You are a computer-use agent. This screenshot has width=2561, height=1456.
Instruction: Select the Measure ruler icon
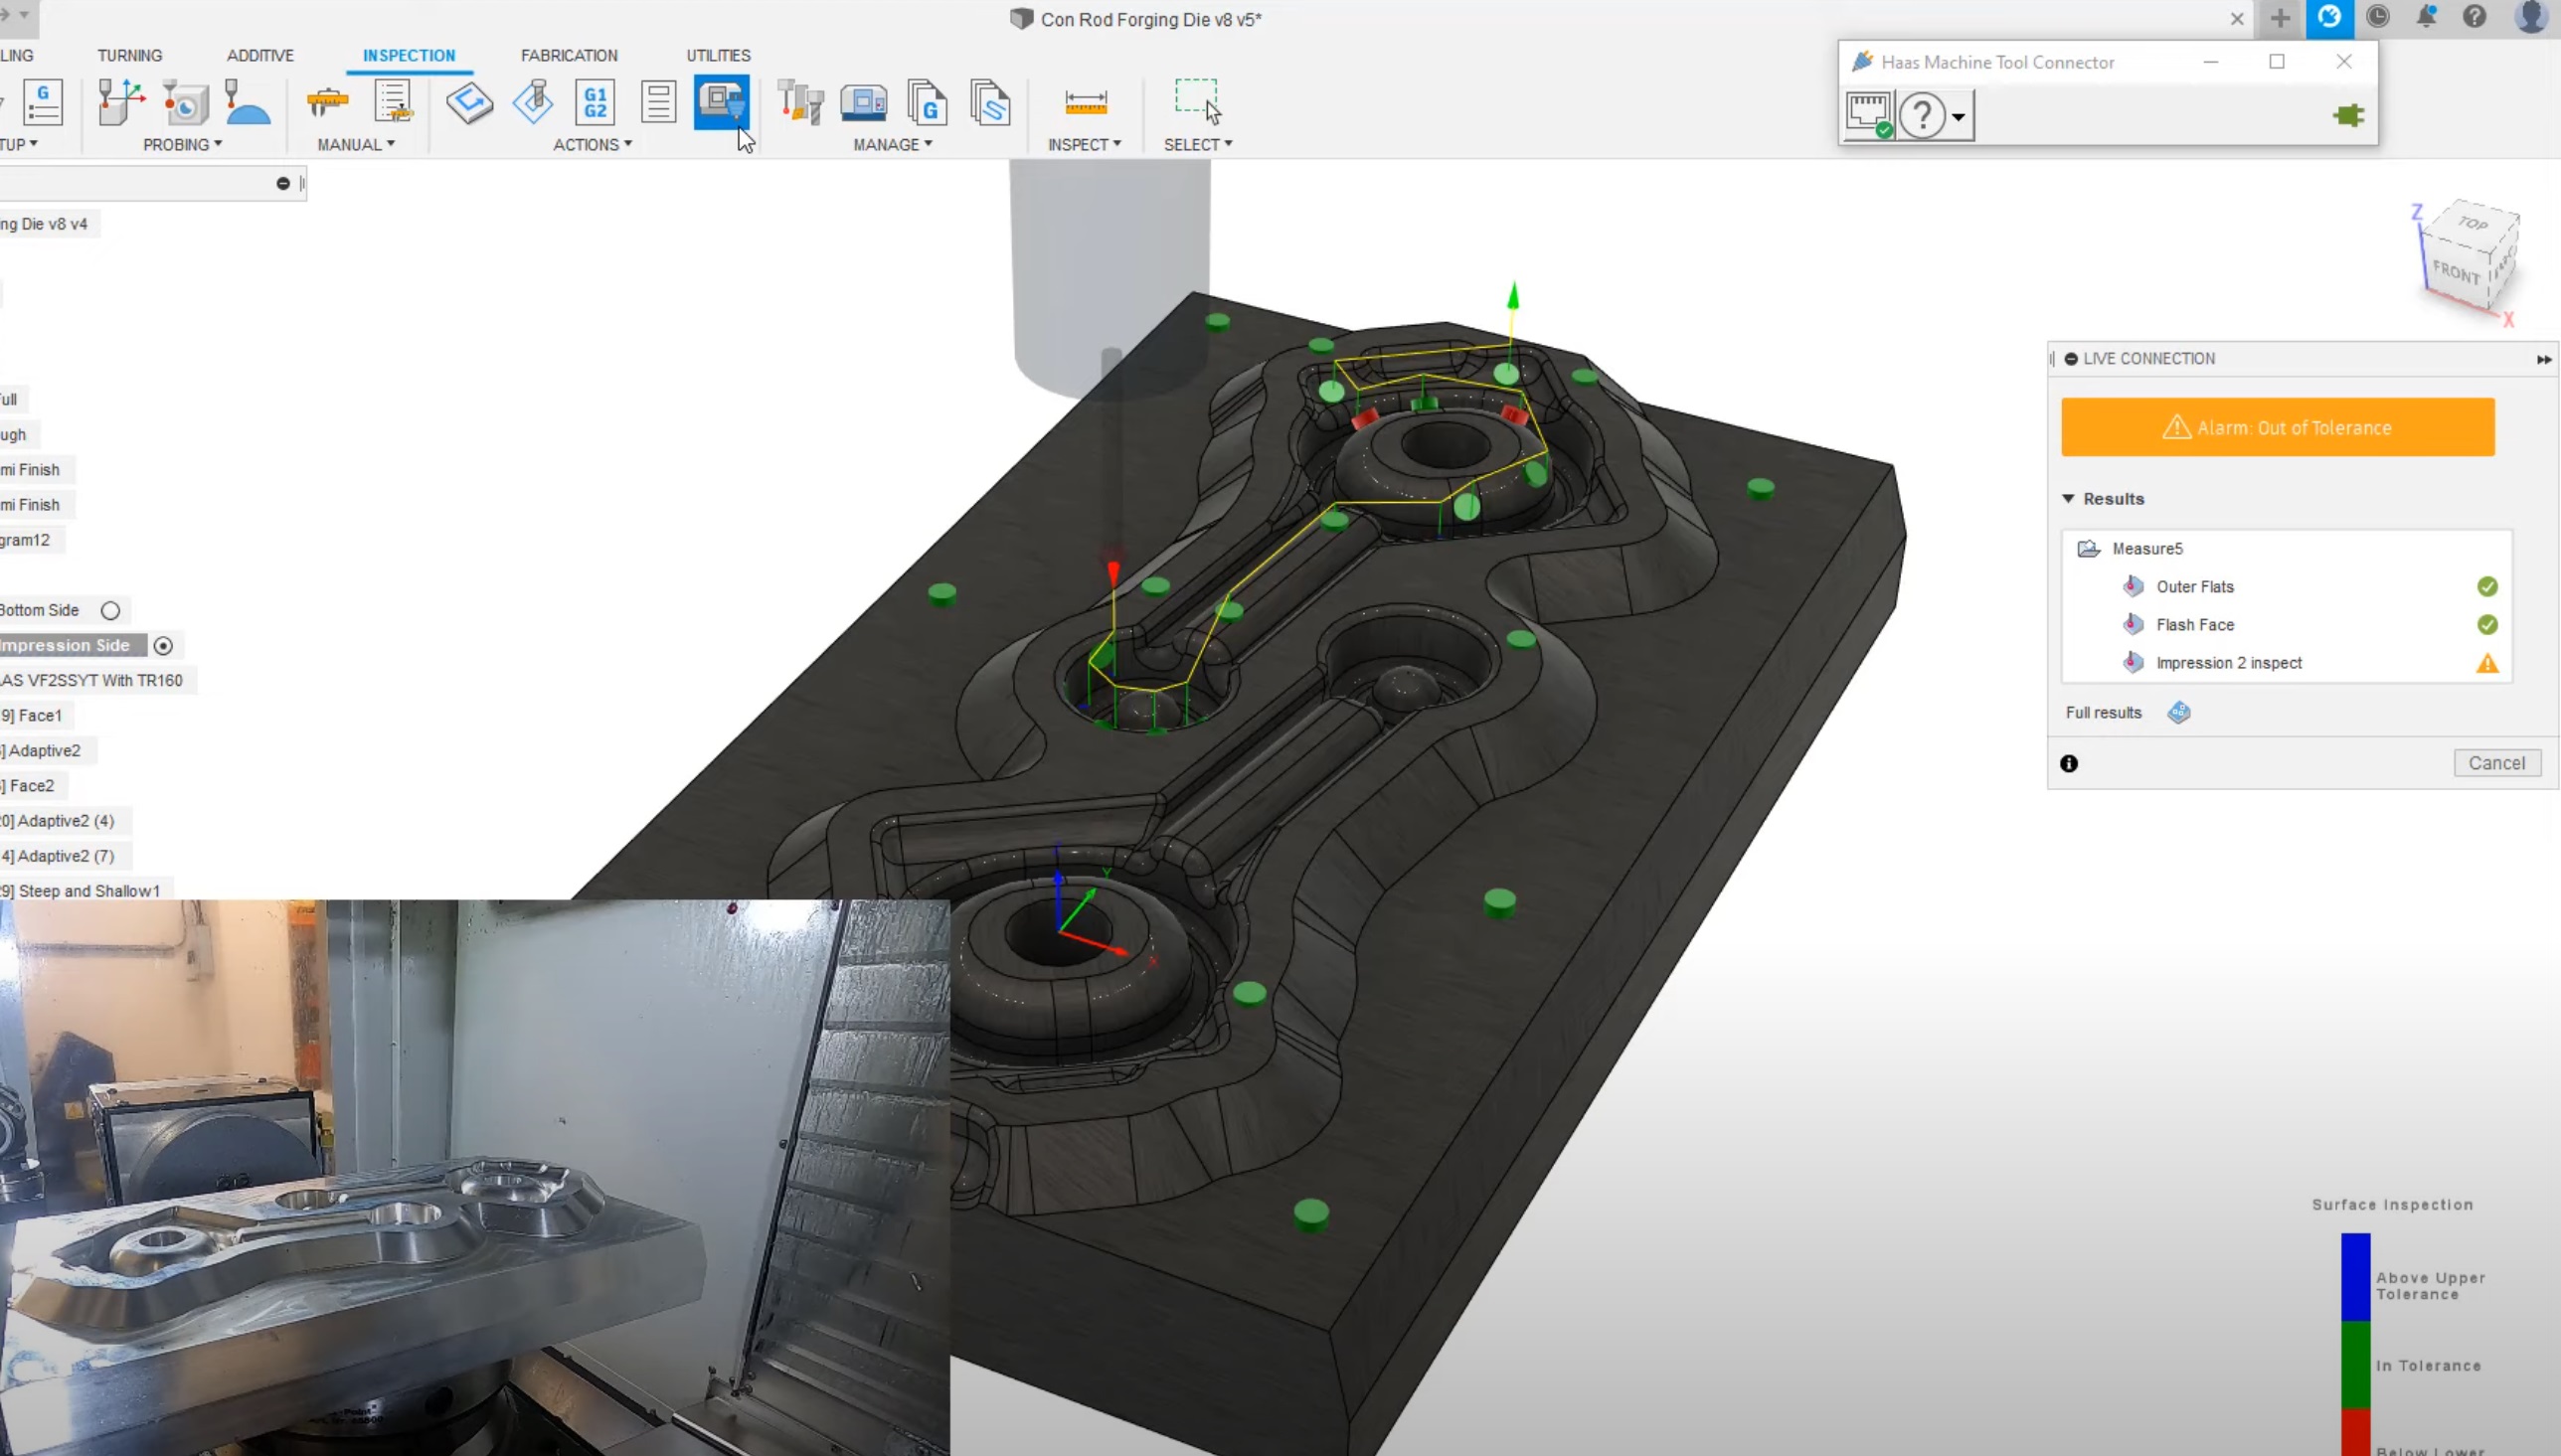[1085, 102]
